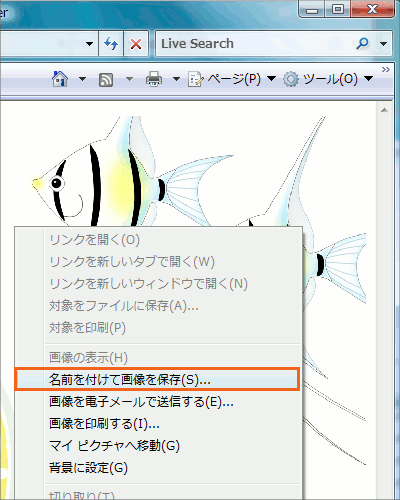The width and height of the screenshot is (400, 500).
Task: Open the ページ(P) dropdown arrow
Action: [x=272, y=79]
